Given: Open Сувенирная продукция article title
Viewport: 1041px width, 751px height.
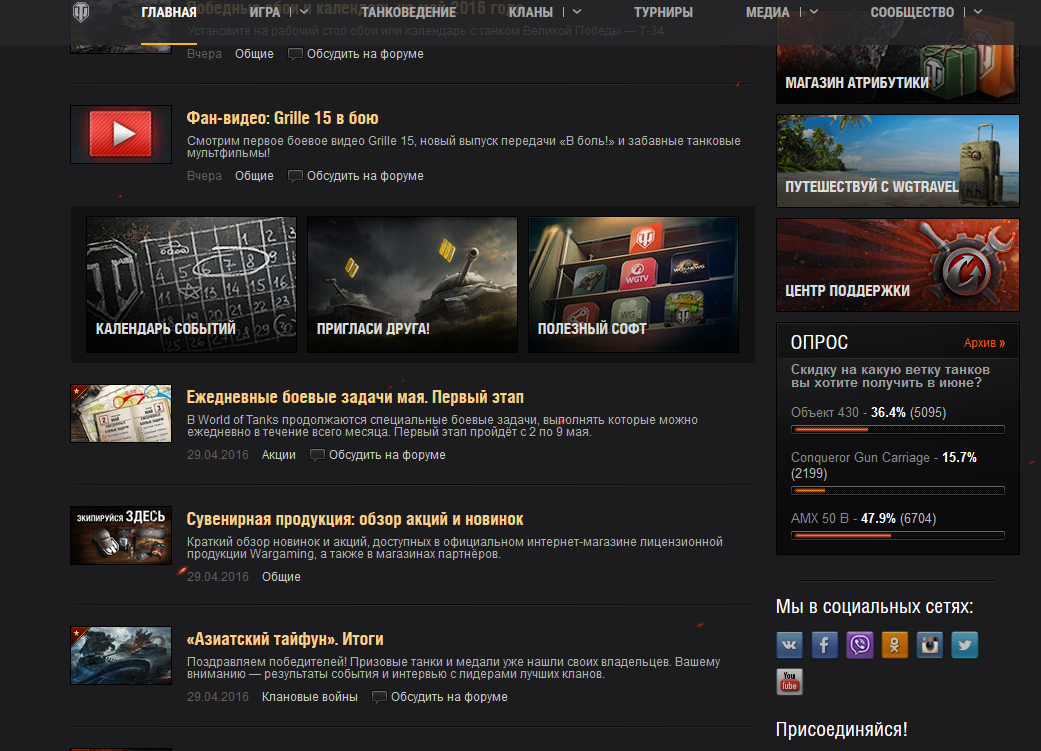Looking at the screenshot, I should (x=355, y=519).
